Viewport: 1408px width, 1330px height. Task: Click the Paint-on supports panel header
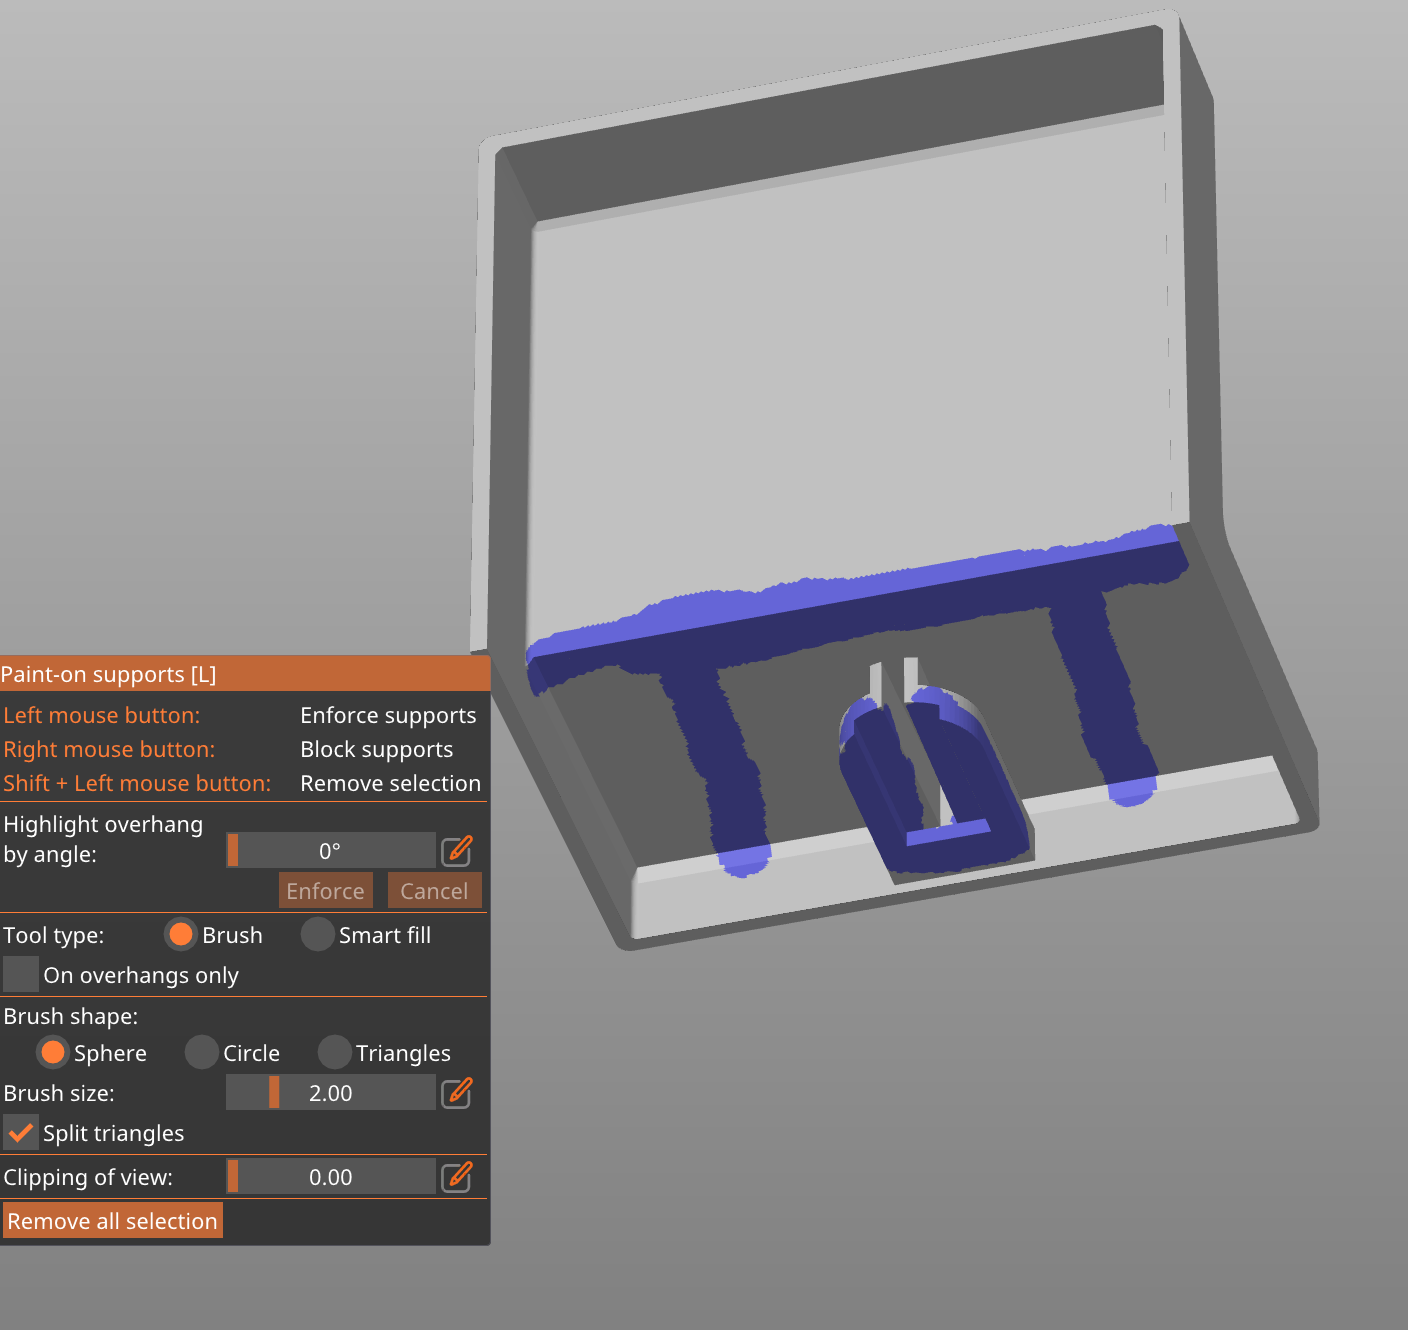(110, 674)
